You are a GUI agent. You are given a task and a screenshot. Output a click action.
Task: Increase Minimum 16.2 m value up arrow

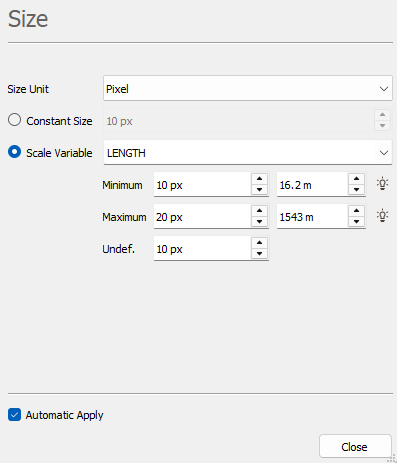(x=356, y=179)
